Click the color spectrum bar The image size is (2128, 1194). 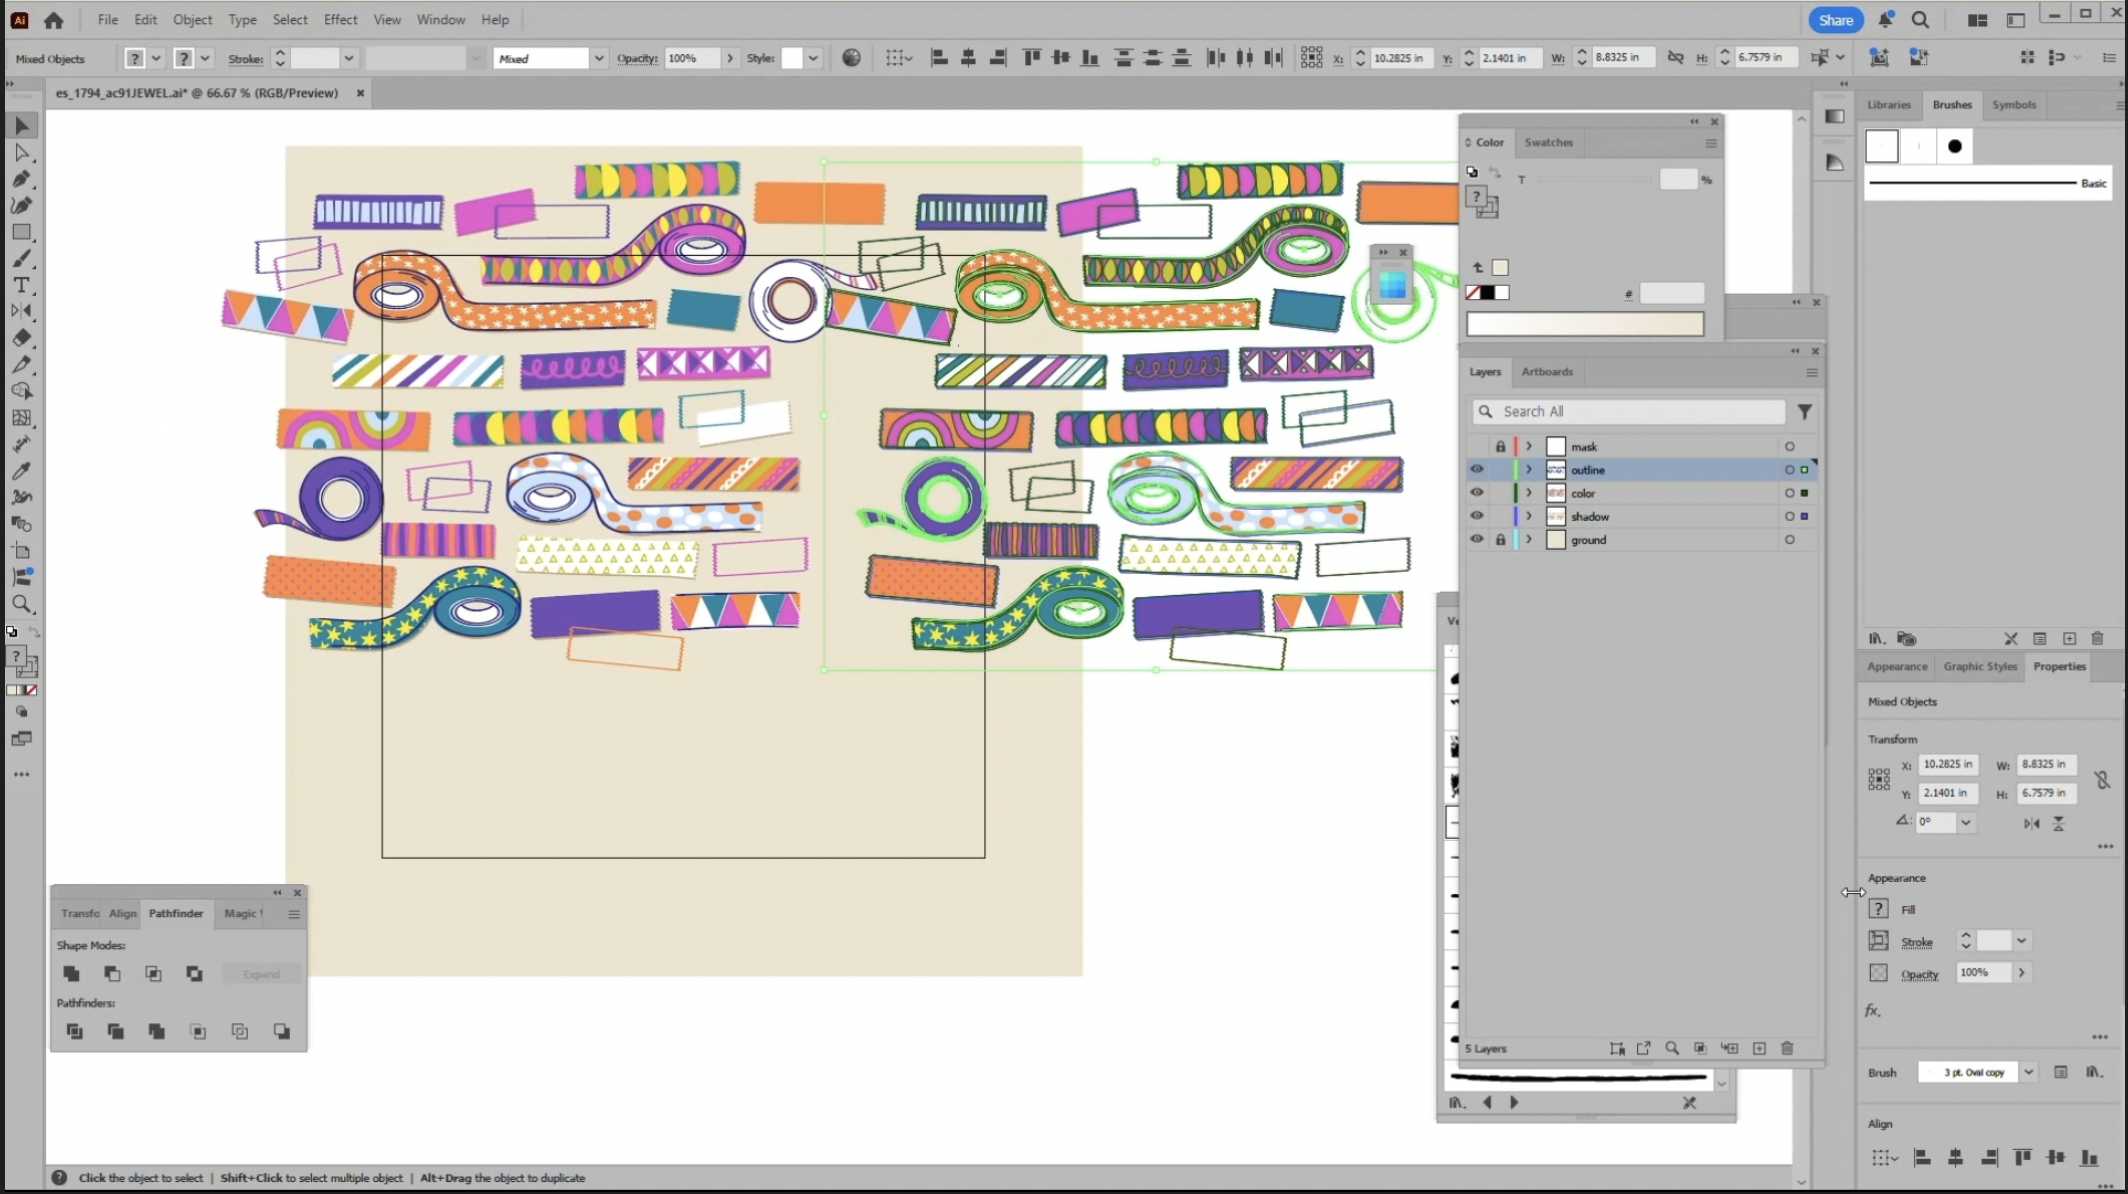(1585, 324)
